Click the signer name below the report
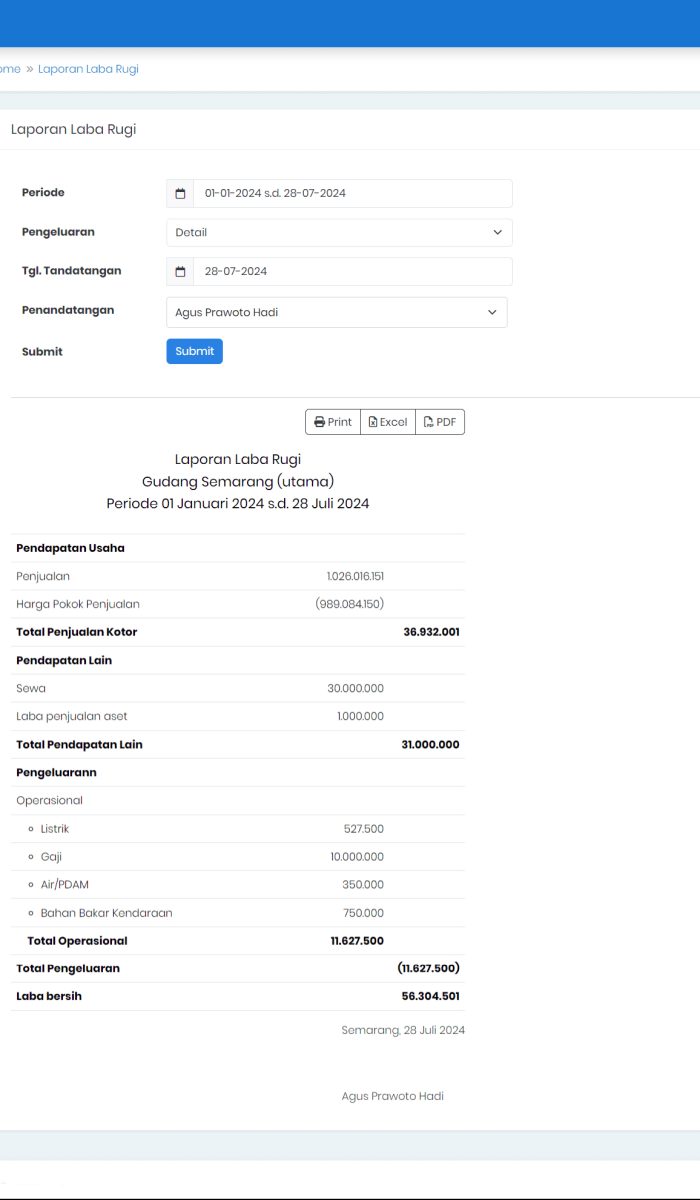This screenshot has width=700, height=1200. pos(392,1096)
